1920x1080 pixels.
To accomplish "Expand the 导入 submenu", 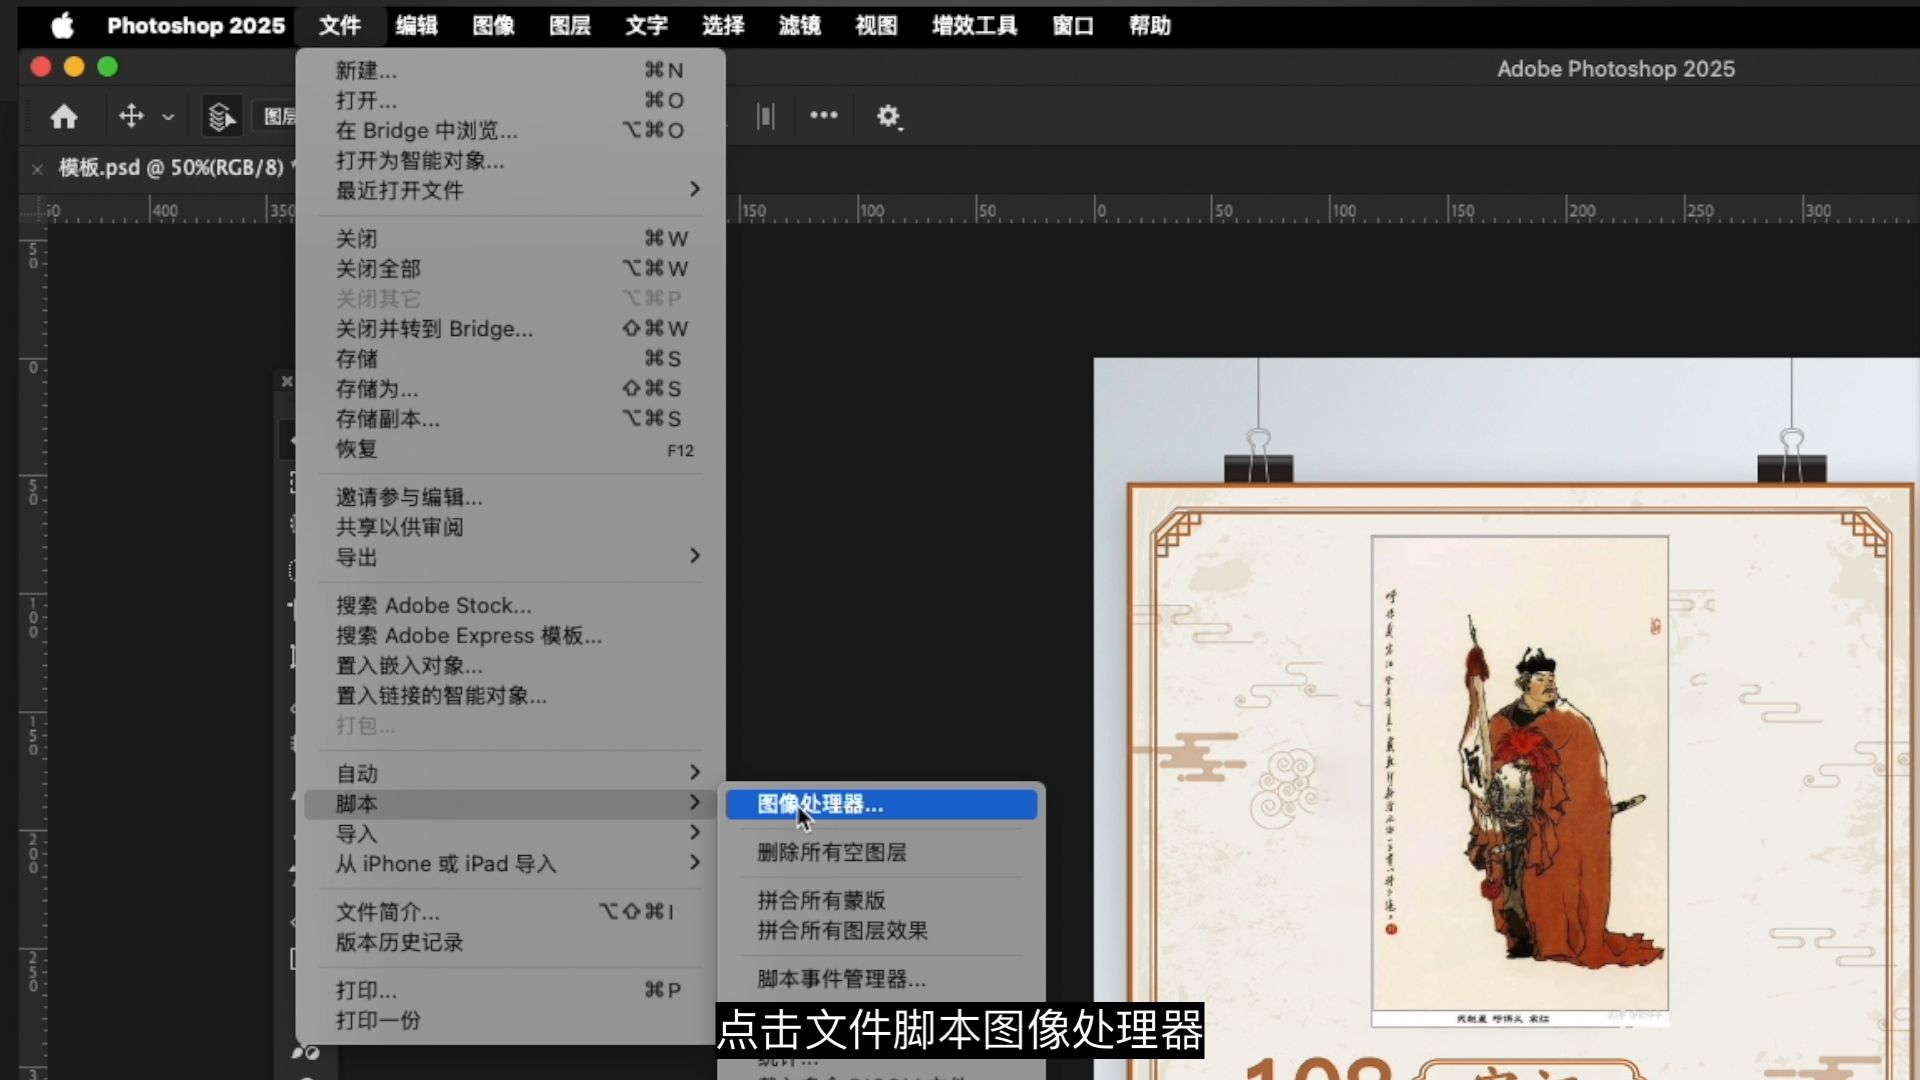I will (x=510, y=833).
